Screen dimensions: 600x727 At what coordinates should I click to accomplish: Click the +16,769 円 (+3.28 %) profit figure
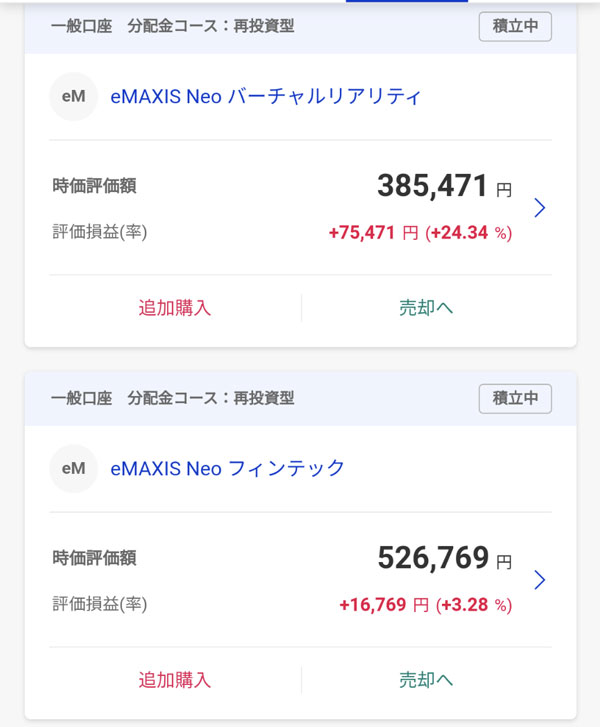coord(425,605)
